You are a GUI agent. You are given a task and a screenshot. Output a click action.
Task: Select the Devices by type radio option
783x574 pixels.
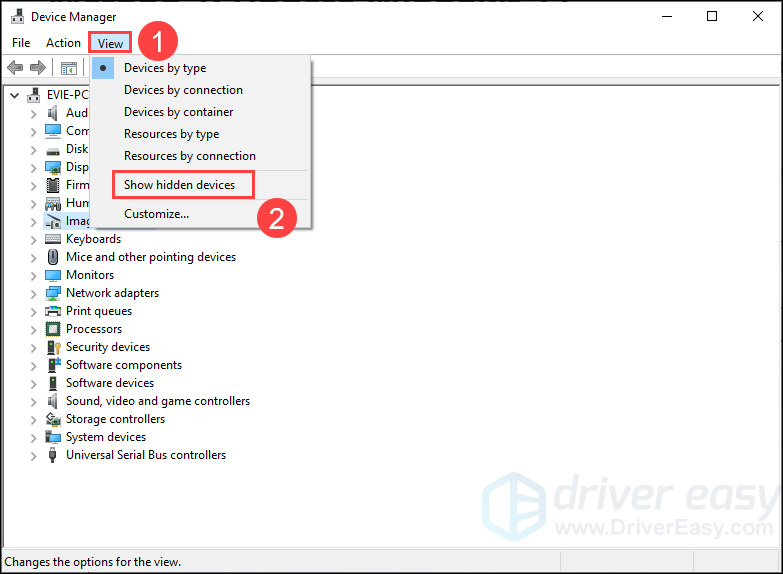(165, 68)
